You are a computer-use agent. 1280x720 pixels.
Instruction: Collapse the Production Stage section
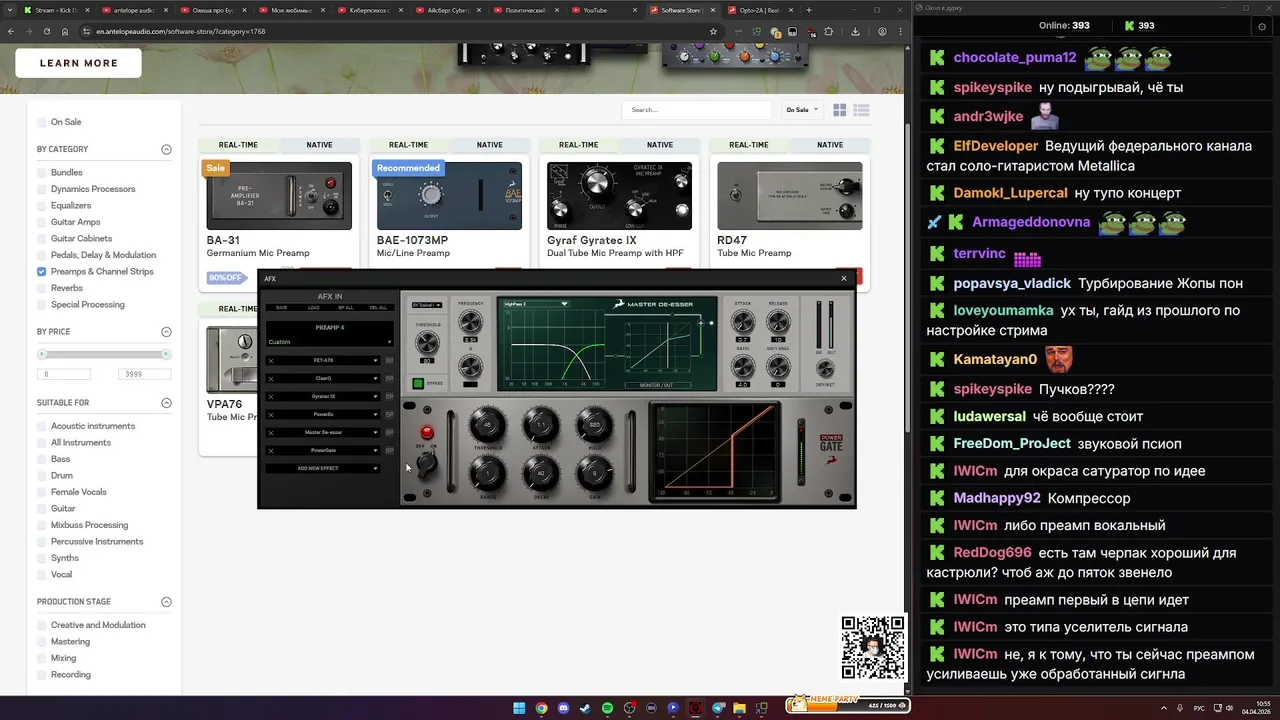(166, 602)
